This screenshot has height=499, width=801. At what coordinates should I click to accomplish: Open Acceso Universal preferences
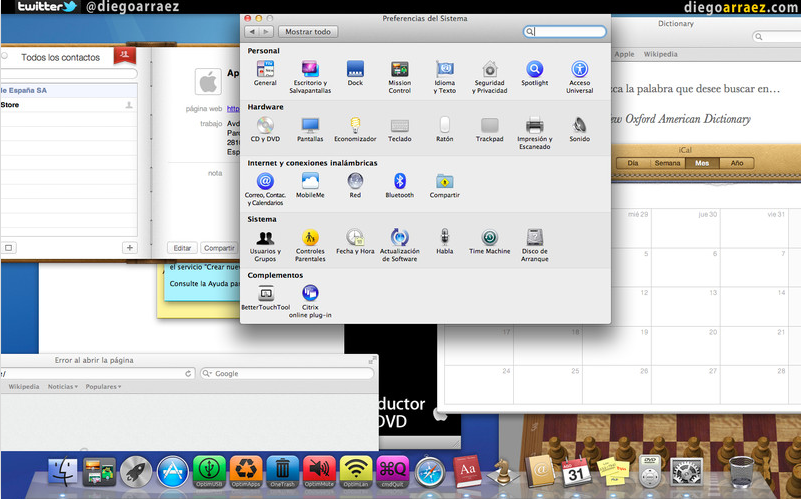pyautogui.click(x=579, y=77)
